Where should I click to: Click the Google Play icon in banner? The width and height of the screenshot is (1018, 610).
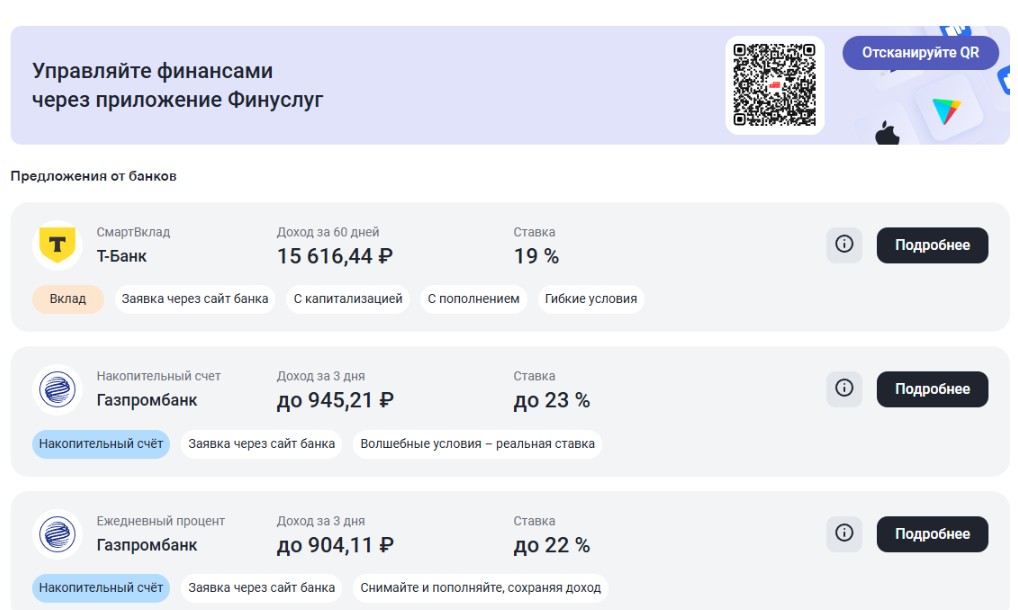coord(946,111)
